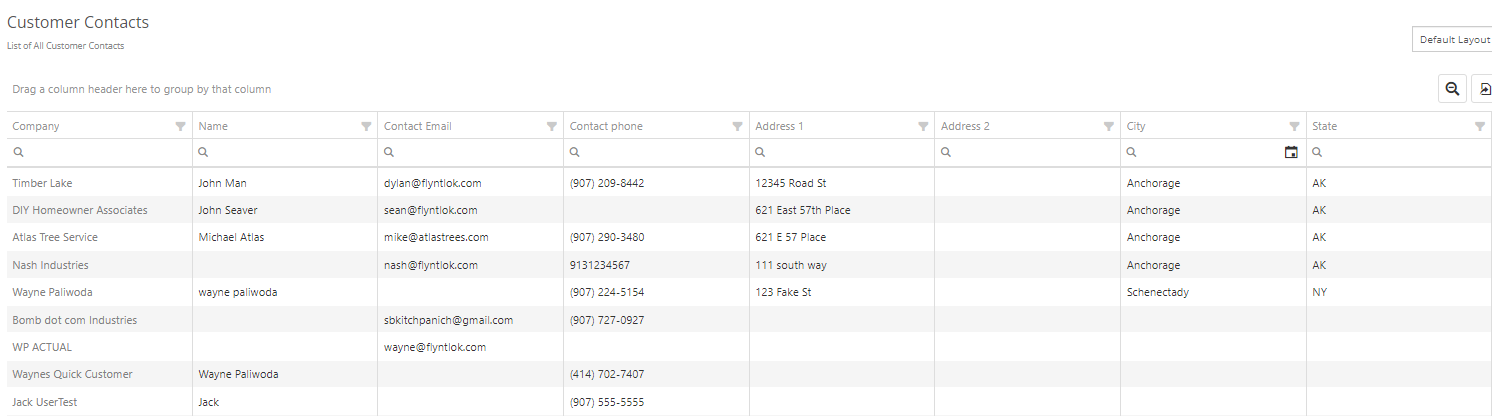Sort by the Name column header
The height and width of the screenshot is (416, 1492).
click(x=213, y=126)
